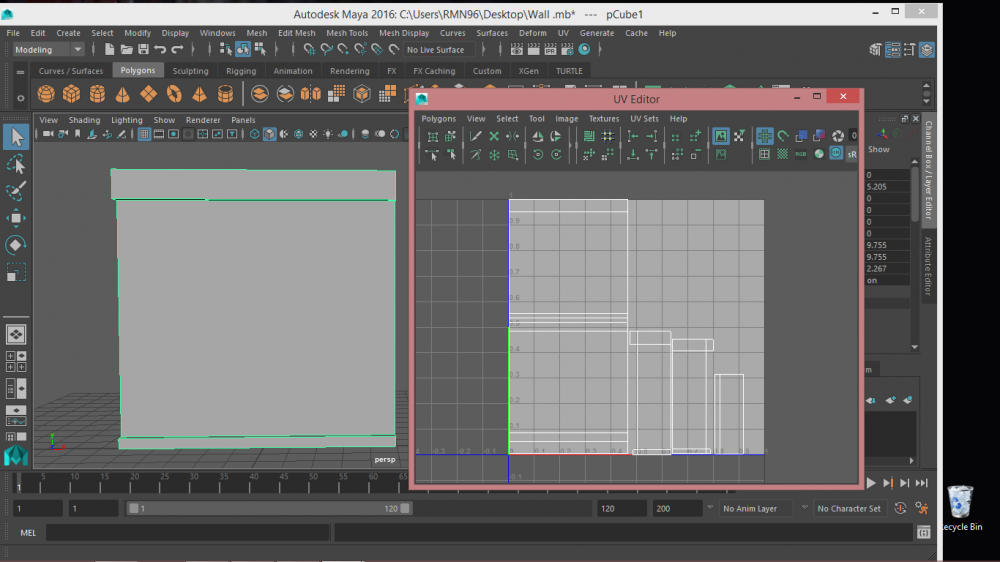Create a polygon sphere from the shelf
This screenshot has height=562, width=1000.
click(x=46, y=94)
